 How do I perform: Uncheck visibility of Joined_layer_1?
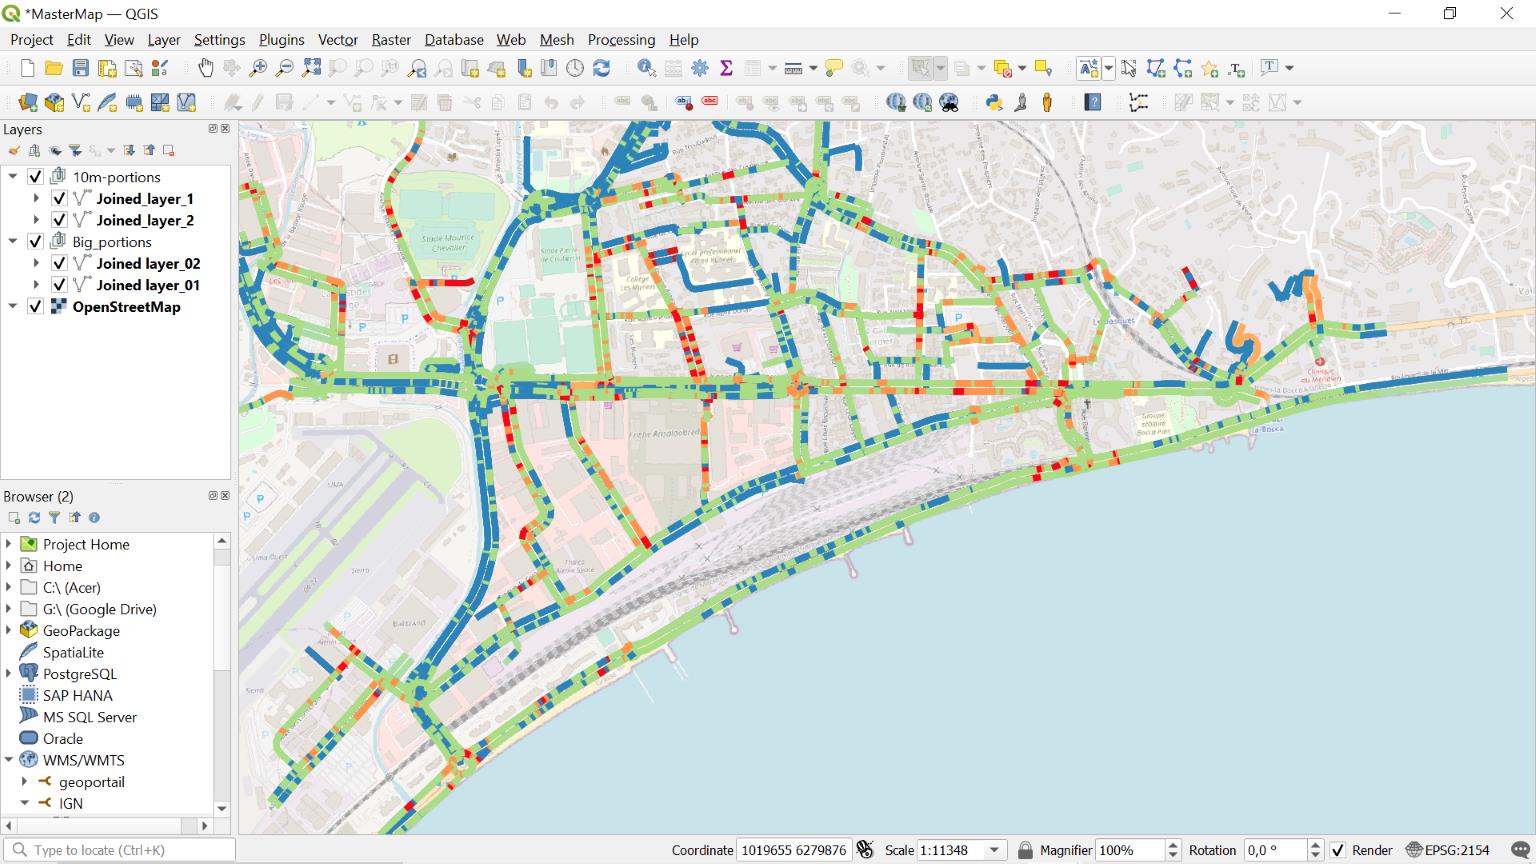[60, 198]
